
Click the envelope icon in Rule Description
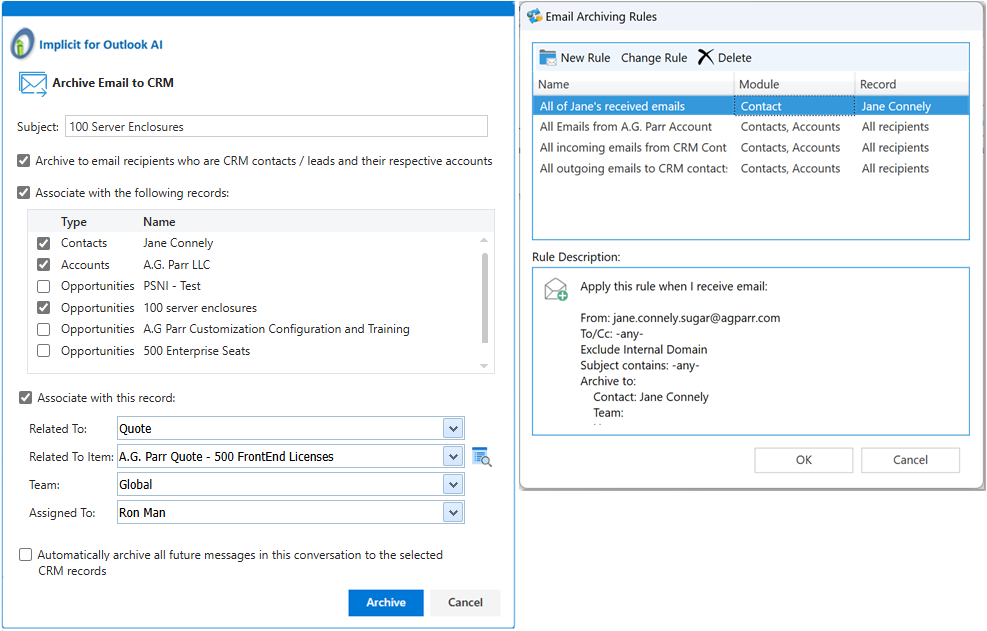pyautogui.click(x=555, y=291)
